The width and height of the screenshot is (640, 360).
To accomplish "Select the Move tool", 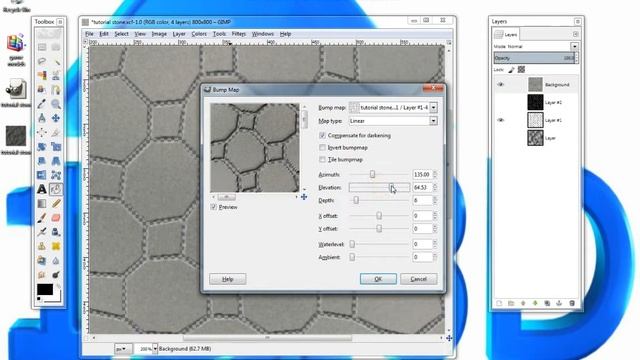I will click(56, 118).
